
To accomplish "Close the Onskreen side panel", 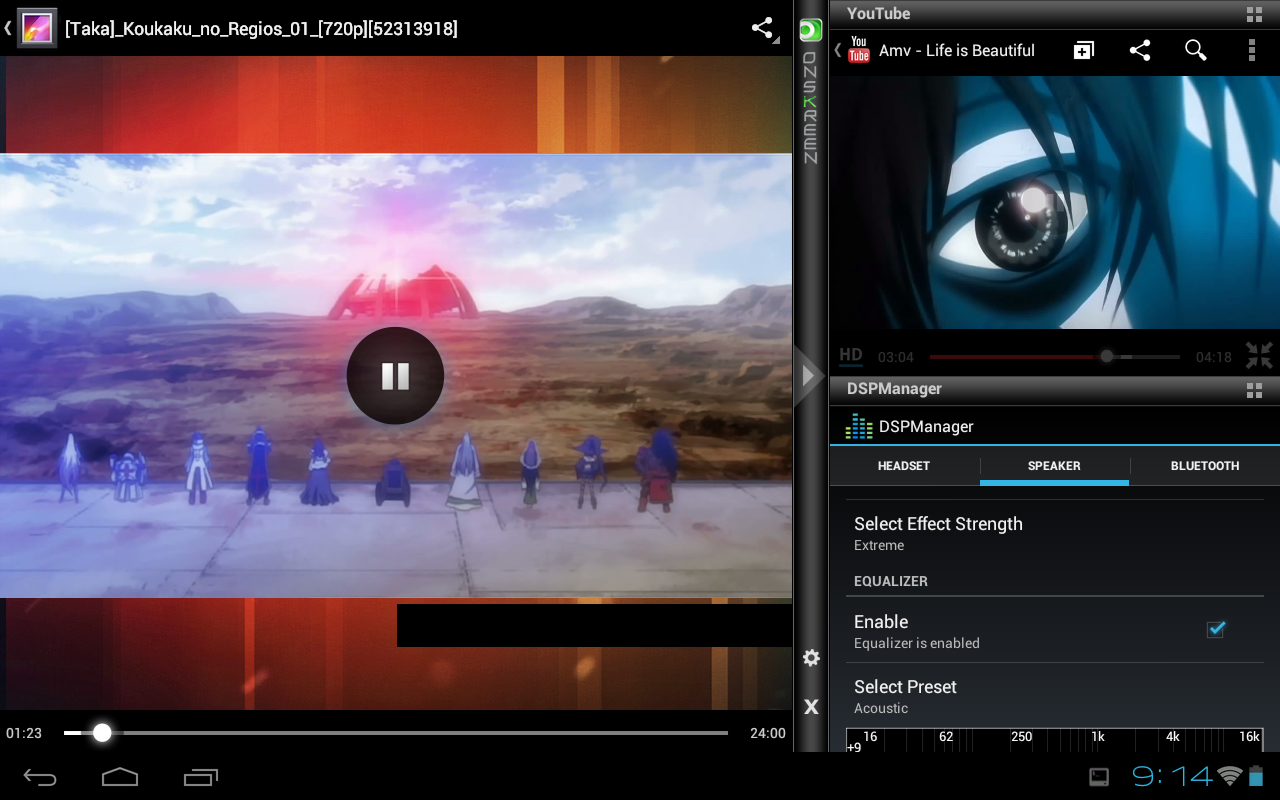I will [811, 707].
